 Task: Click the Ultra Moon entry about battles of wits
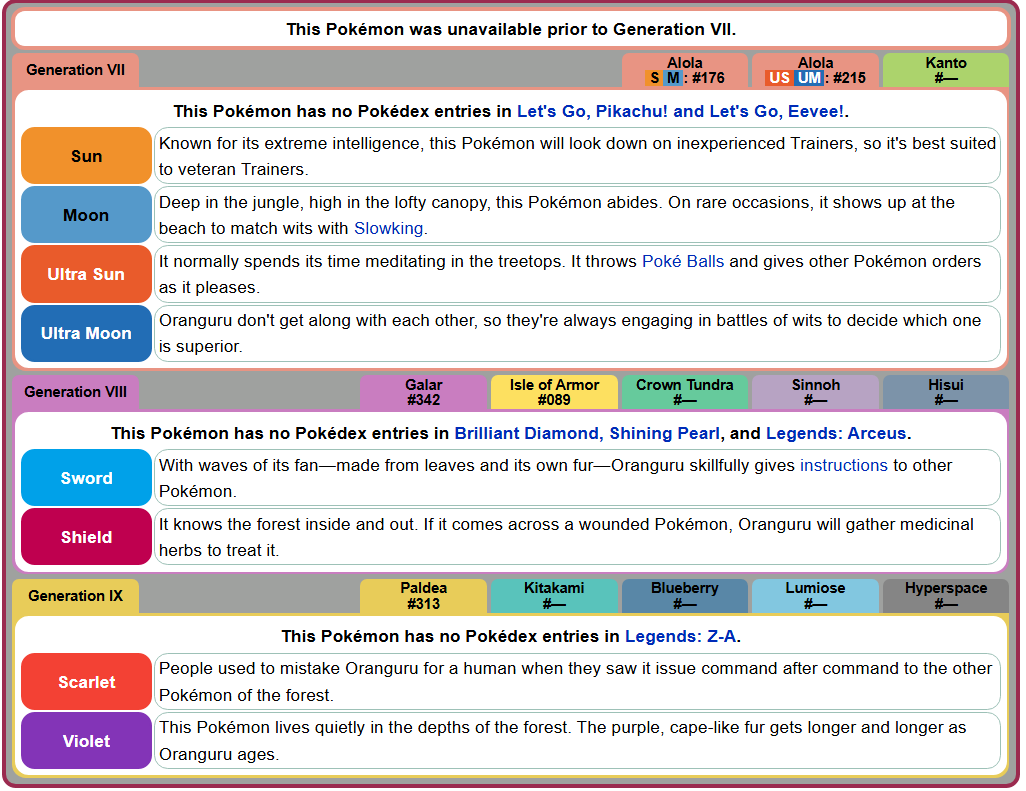[577, 333]
